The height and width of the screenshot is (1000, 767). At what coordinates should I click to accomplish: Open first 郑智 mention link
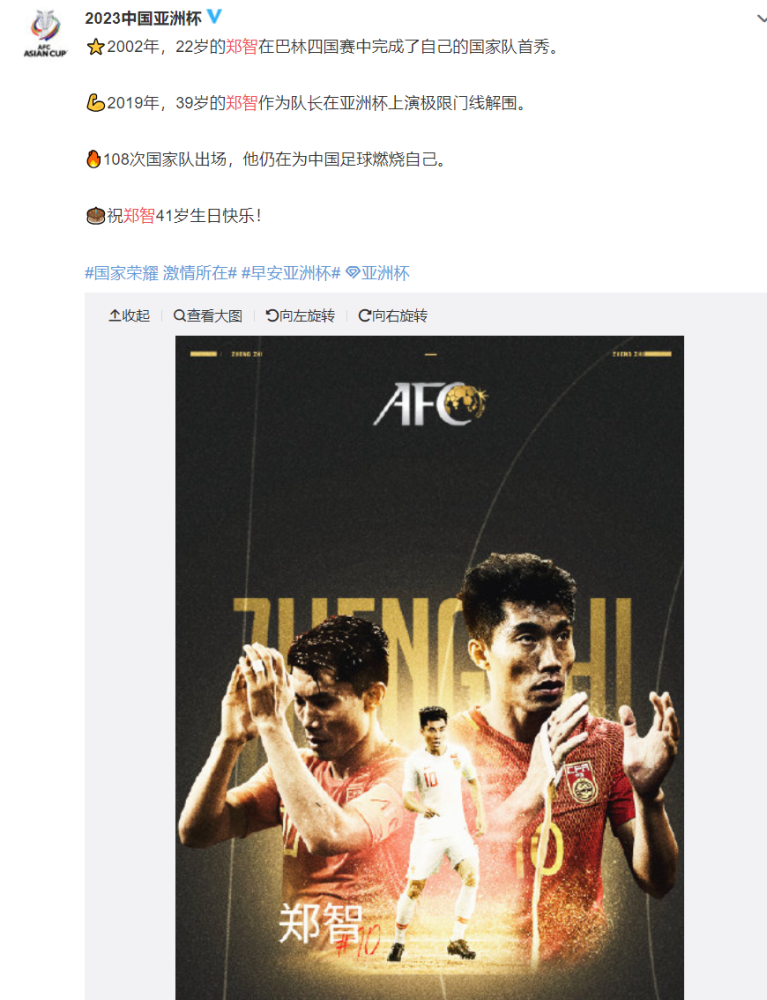point(242,47)
